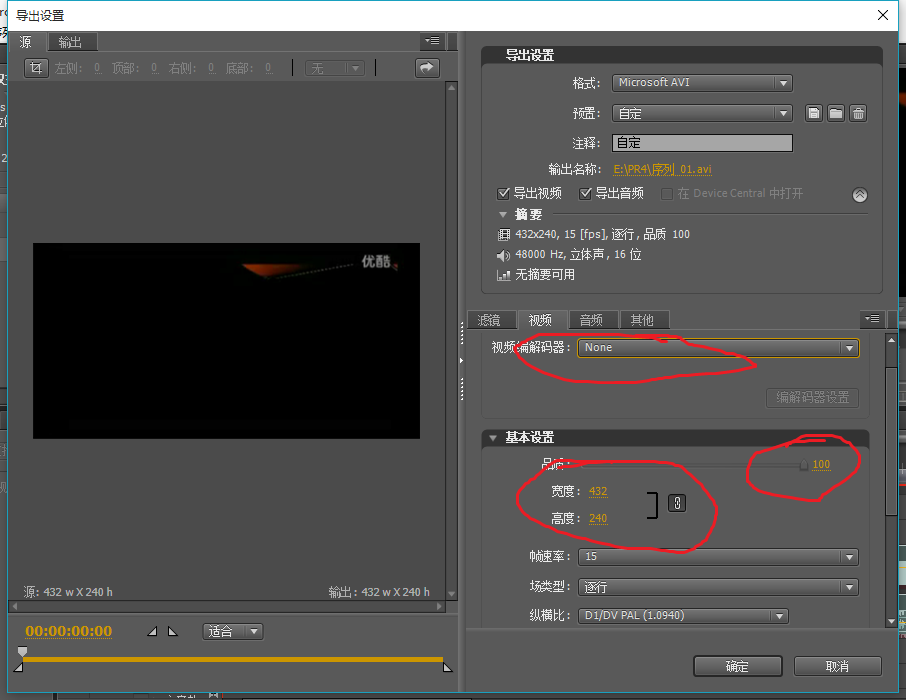The image size is (906, 700).
Task: Click the video preview frame
Action: pyautogui.click(x=226, y=341)
